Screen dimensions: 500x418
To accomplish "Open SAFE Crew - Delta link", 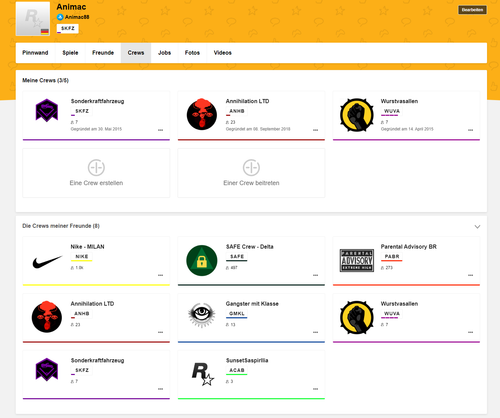I will [x=250, y=247].
